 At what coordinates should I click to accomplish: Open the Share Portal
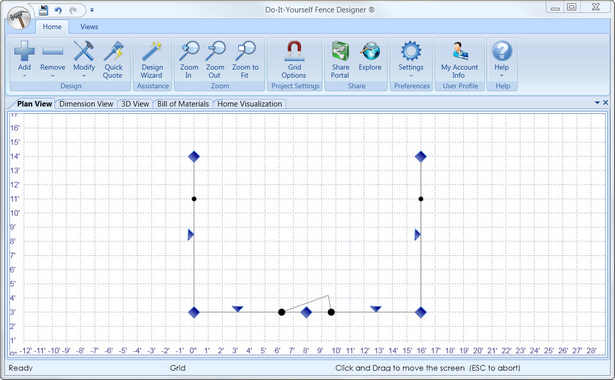[x=340, y=60]
